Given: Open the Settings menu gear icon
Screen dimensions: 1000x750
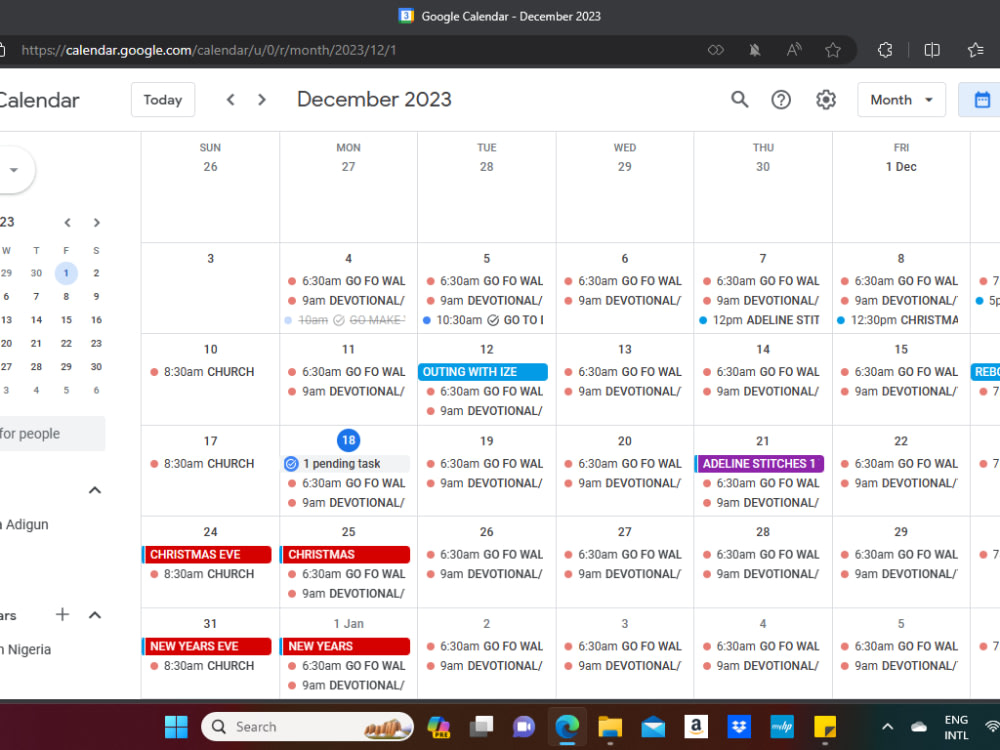Looking at the screenshot, I should [825, 99].
